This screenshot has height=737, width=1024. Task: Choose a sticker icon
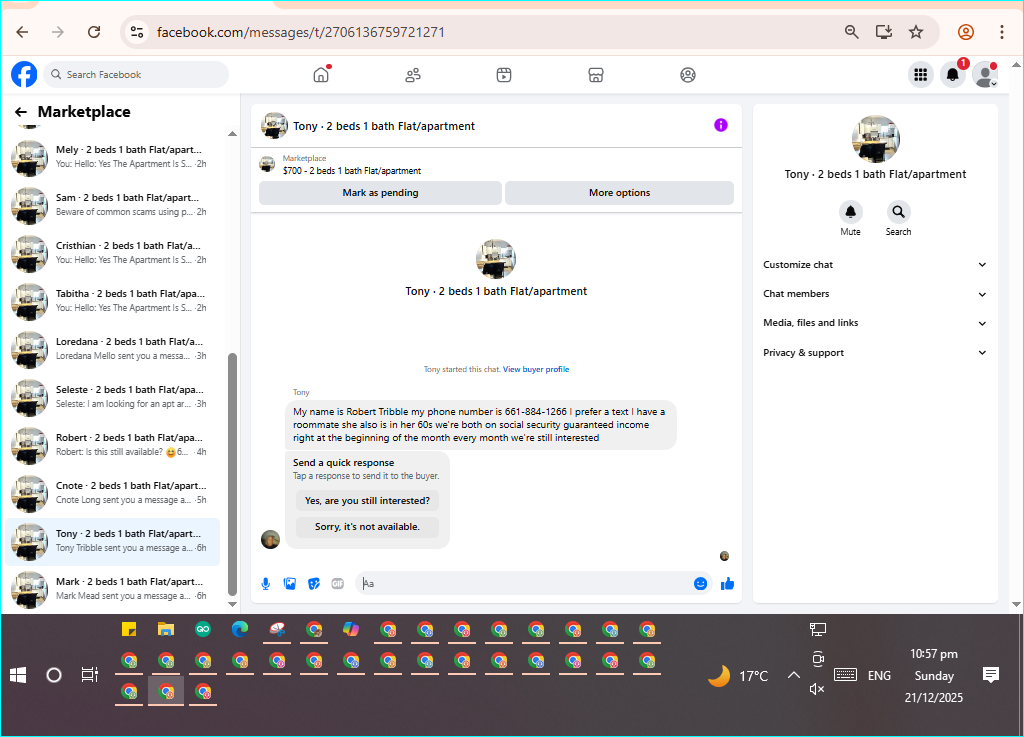[x=314, y=584]
